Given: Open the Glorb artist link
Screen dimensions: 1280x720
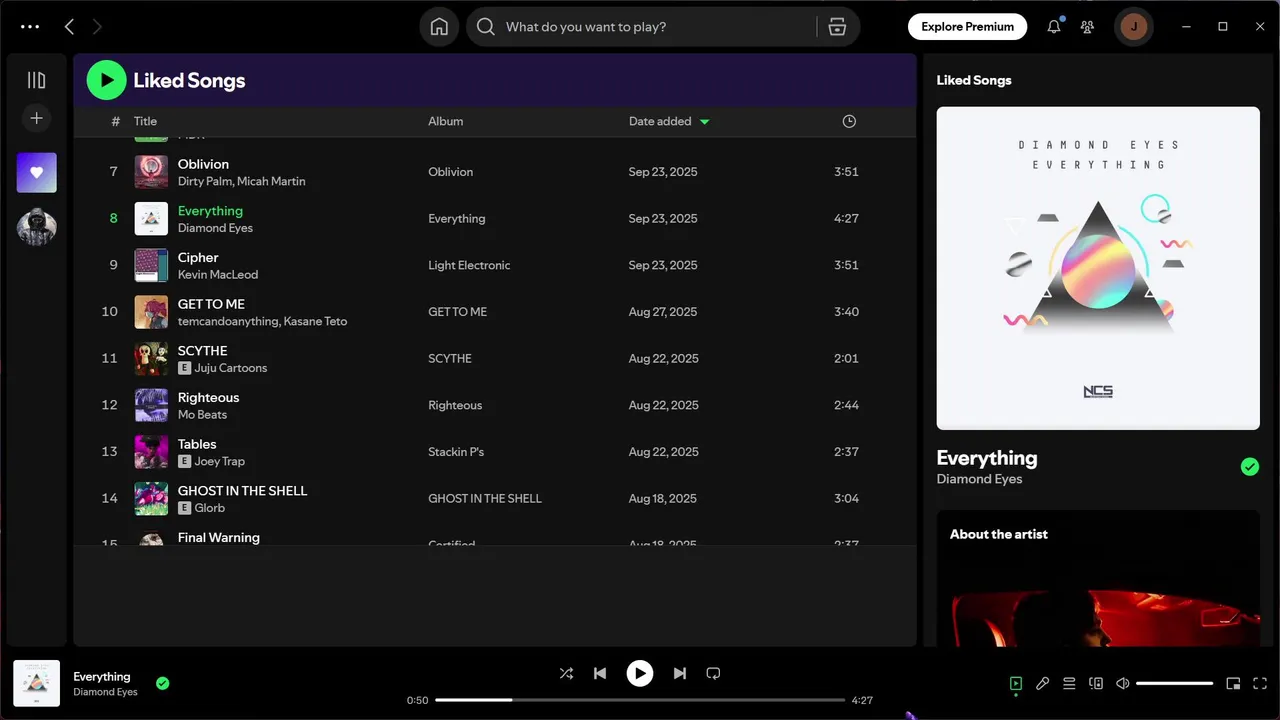Looking at the screenshot, I should [210, 508].
